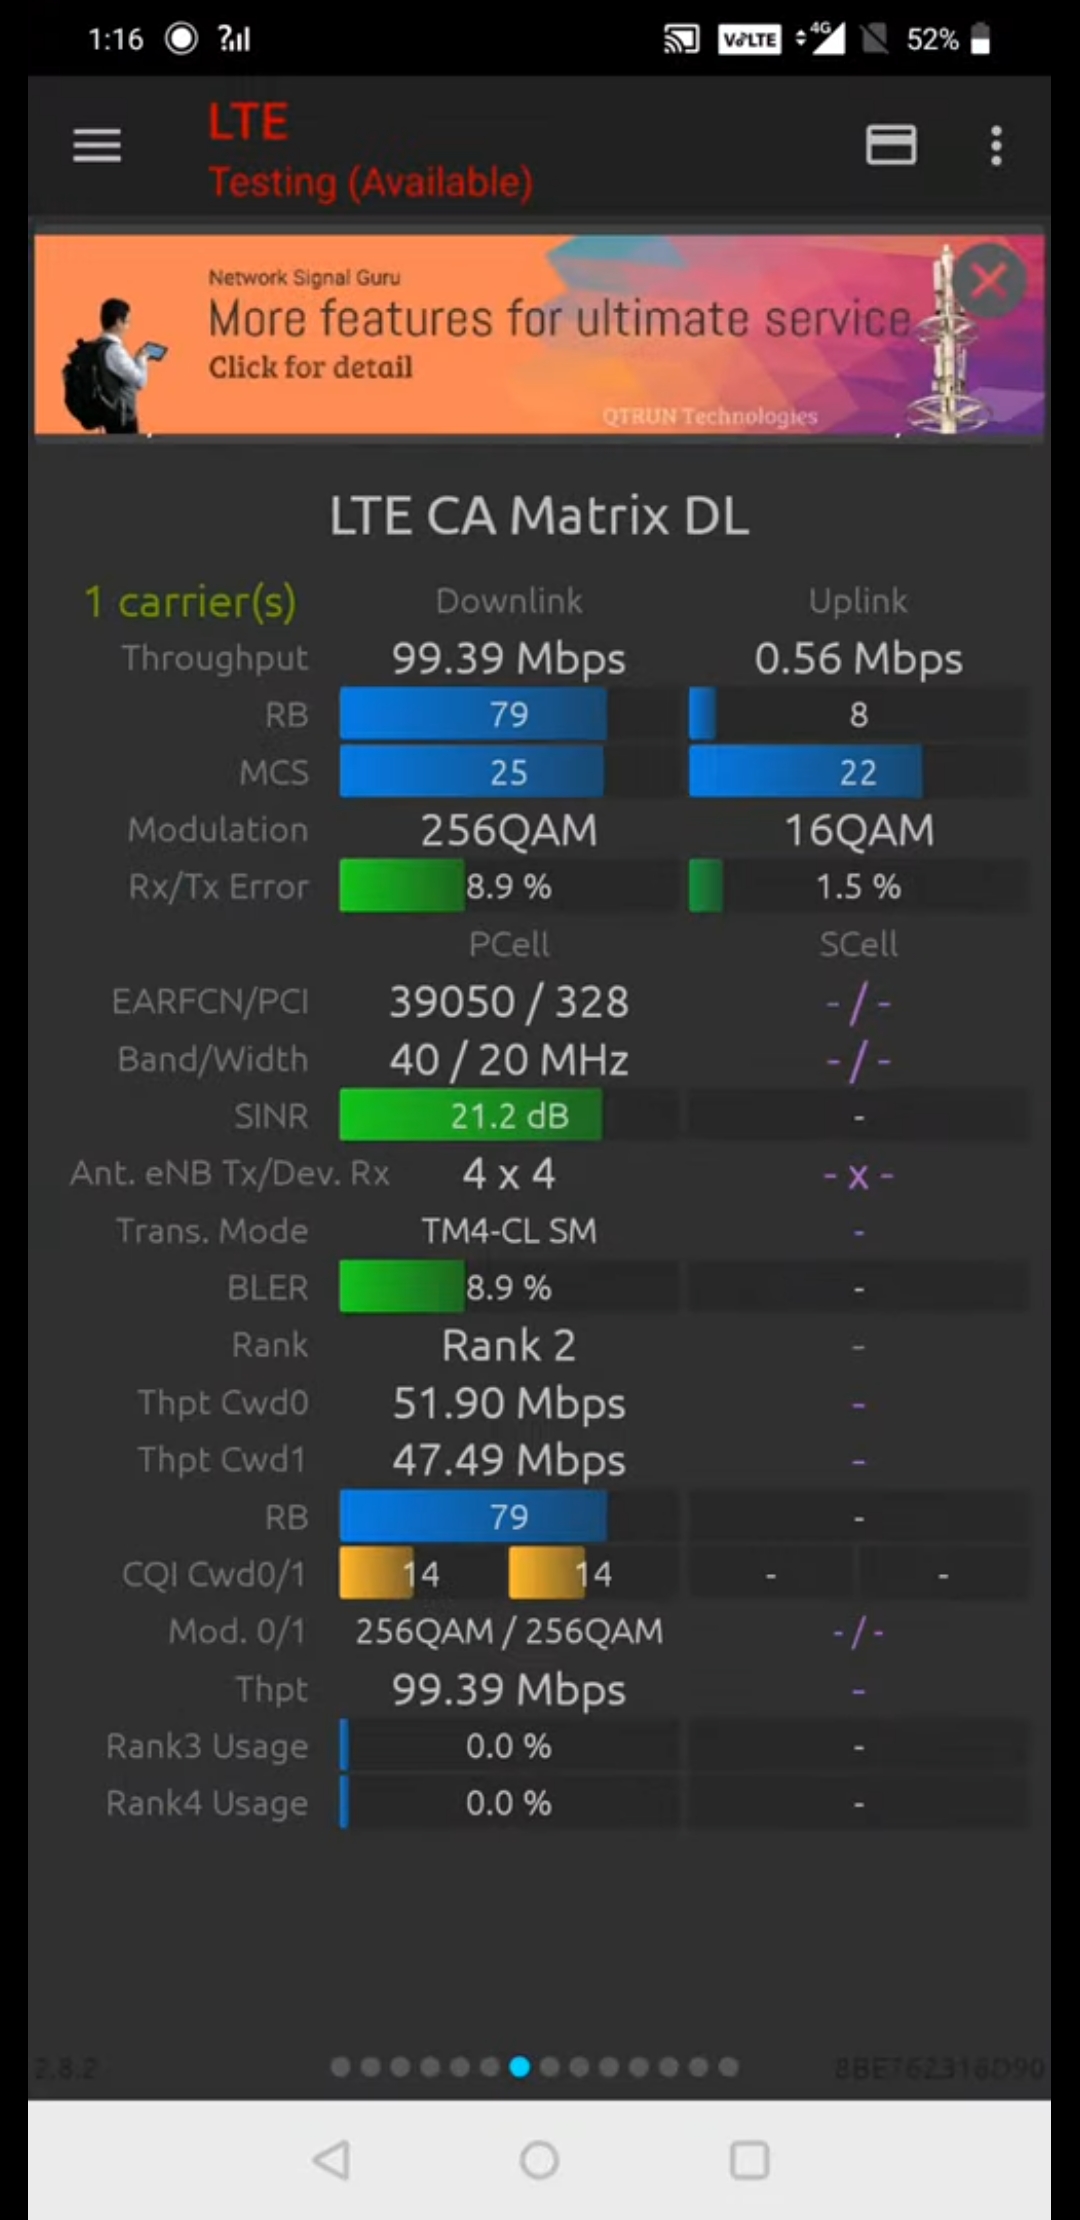Tap the card view icon in header
This screenshot has width=1080, height=2220.
pos(890,146)
